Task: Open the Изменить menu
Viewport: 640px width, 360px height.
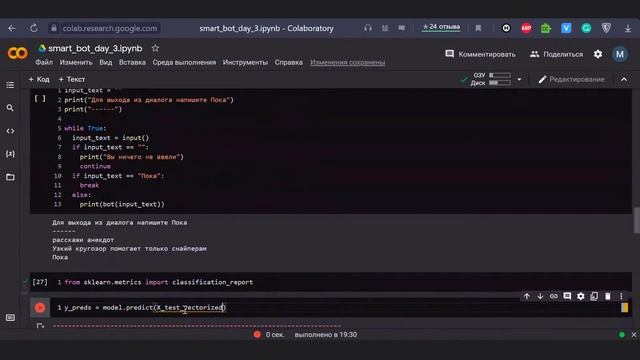Action: pos(76,62)
